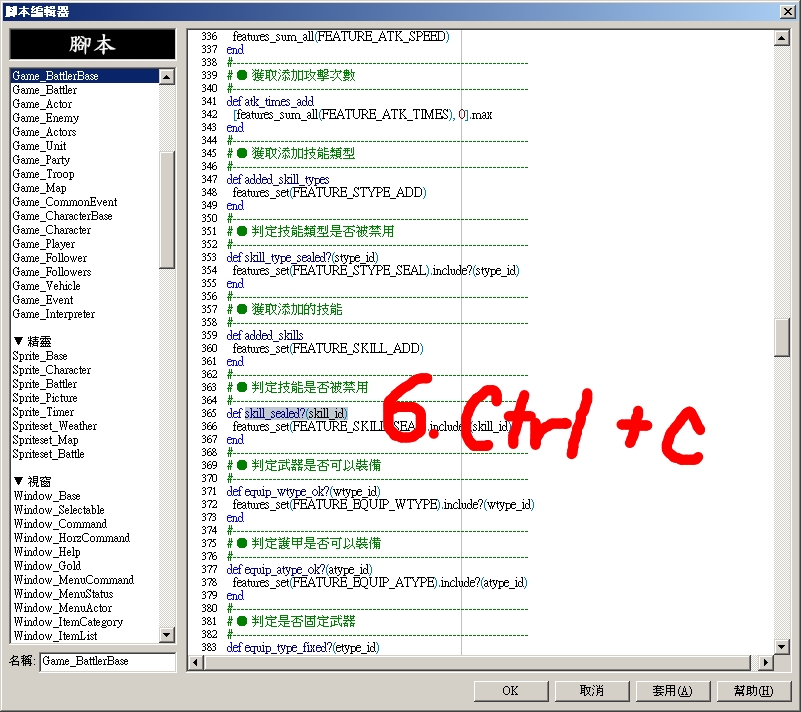Click line 353 def skill_type_sealed?(stype_id)
This screenshot has height=712, width=801.
pyautogui.click(x=302, y=257)
